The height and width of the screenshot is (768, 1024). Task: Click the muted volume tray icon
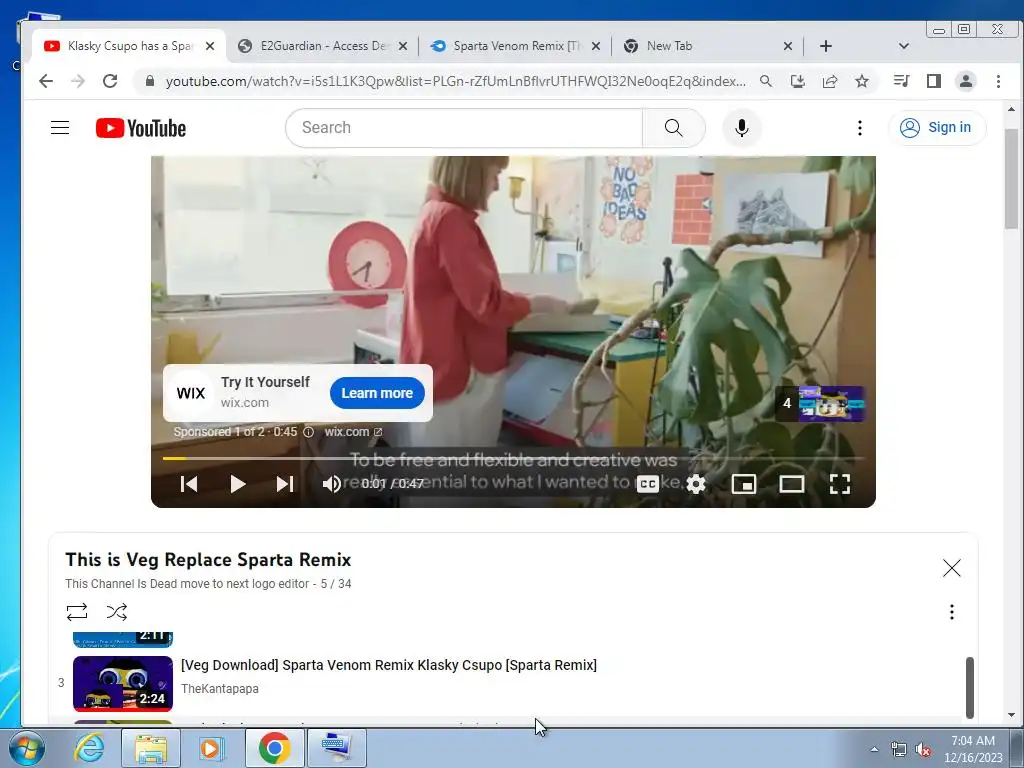pos(923,750)
